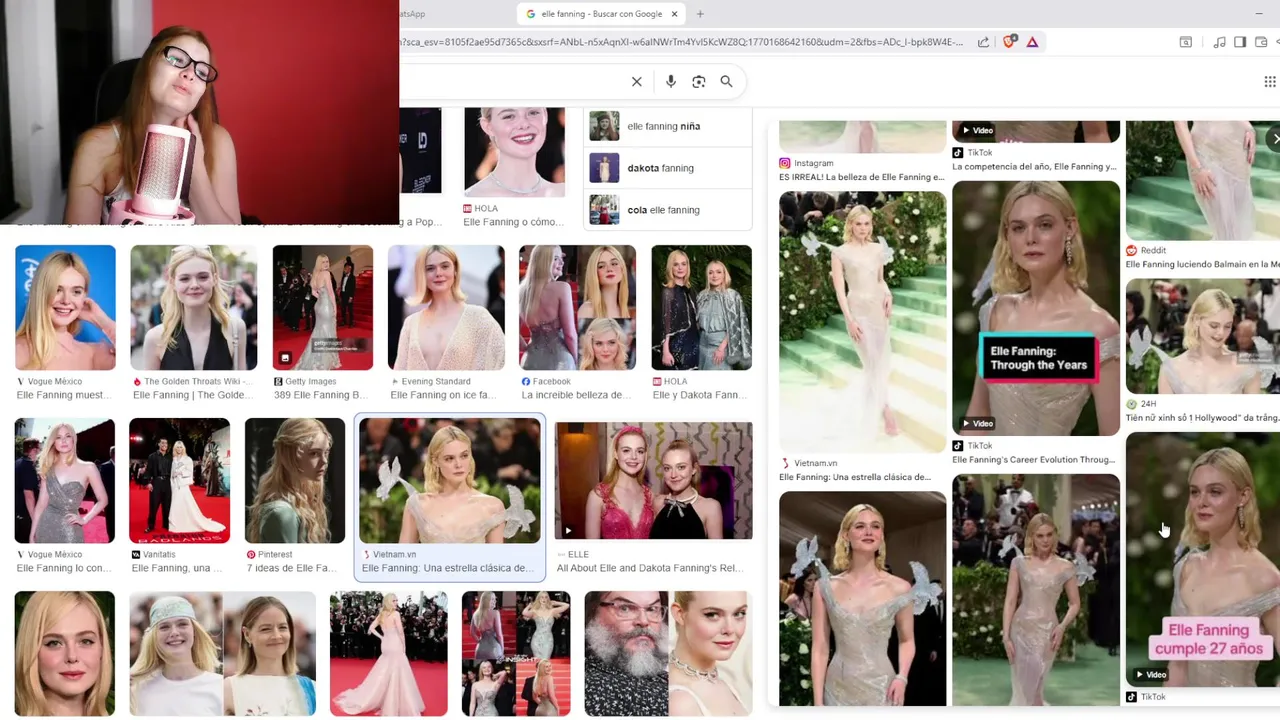Select the 'elle fanning - Buscar con Google' tab
Viewport: 1280px width, 720px height.
[601, 14]
